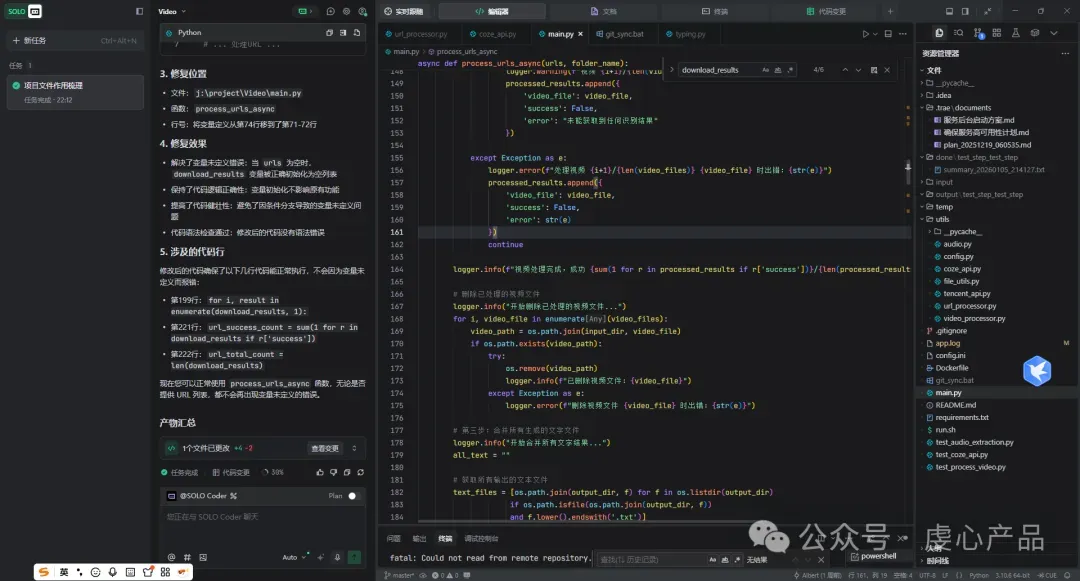Give thumbs up to the response

[x=320, y=472]
